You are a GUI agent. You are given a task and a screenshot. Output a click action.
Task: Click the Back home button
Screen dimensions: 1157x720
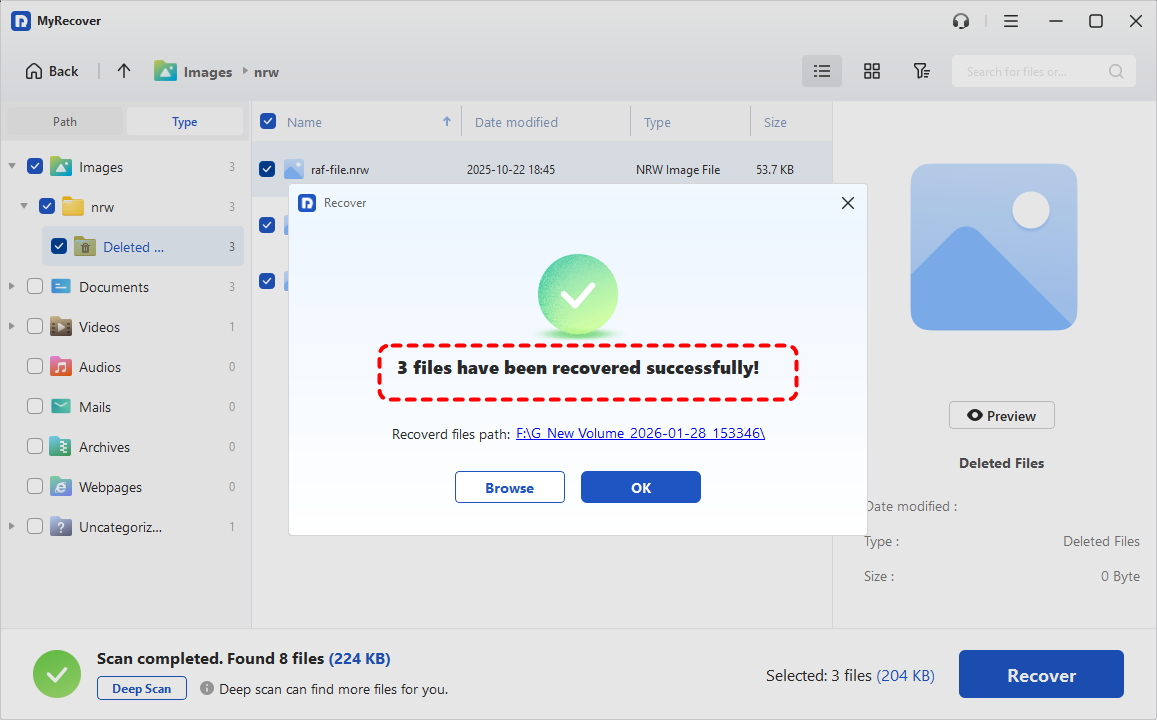(x=52, y=71)
